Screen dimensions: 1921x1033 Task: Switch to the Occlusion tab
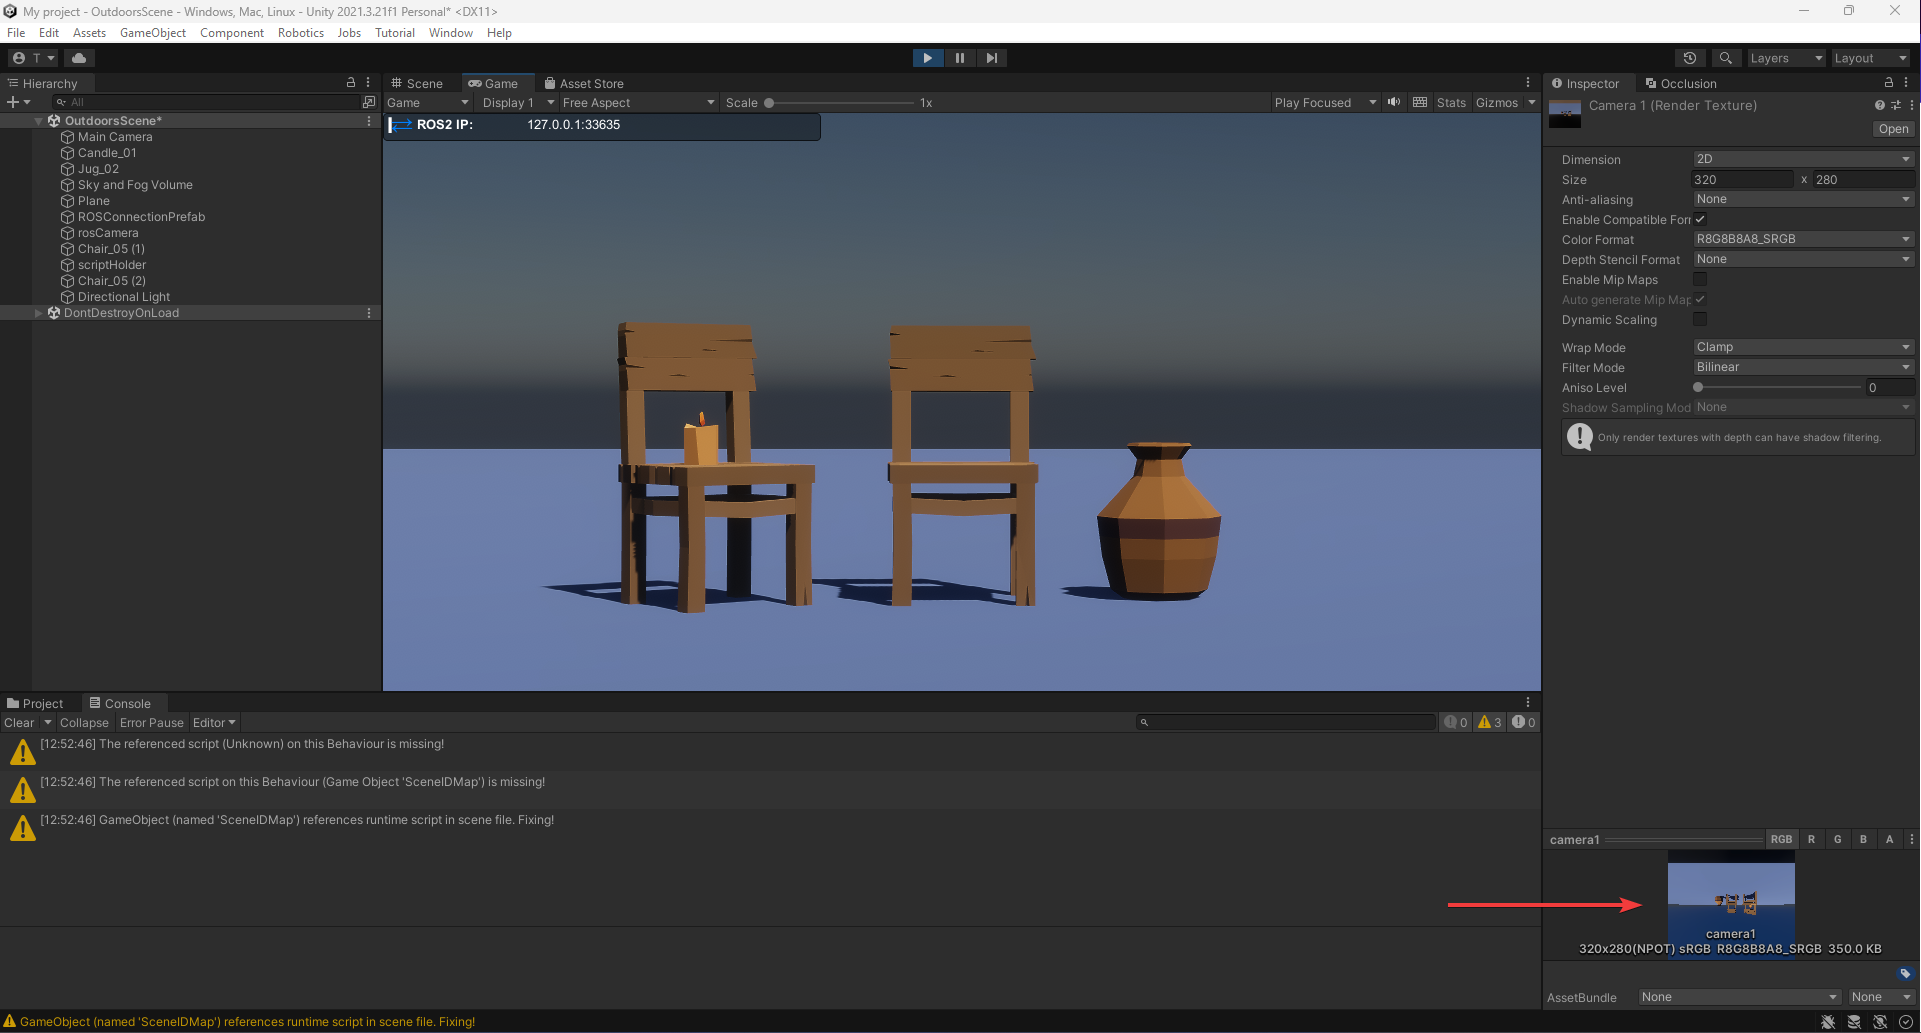pyautogui.click(x=1681, y=83)
